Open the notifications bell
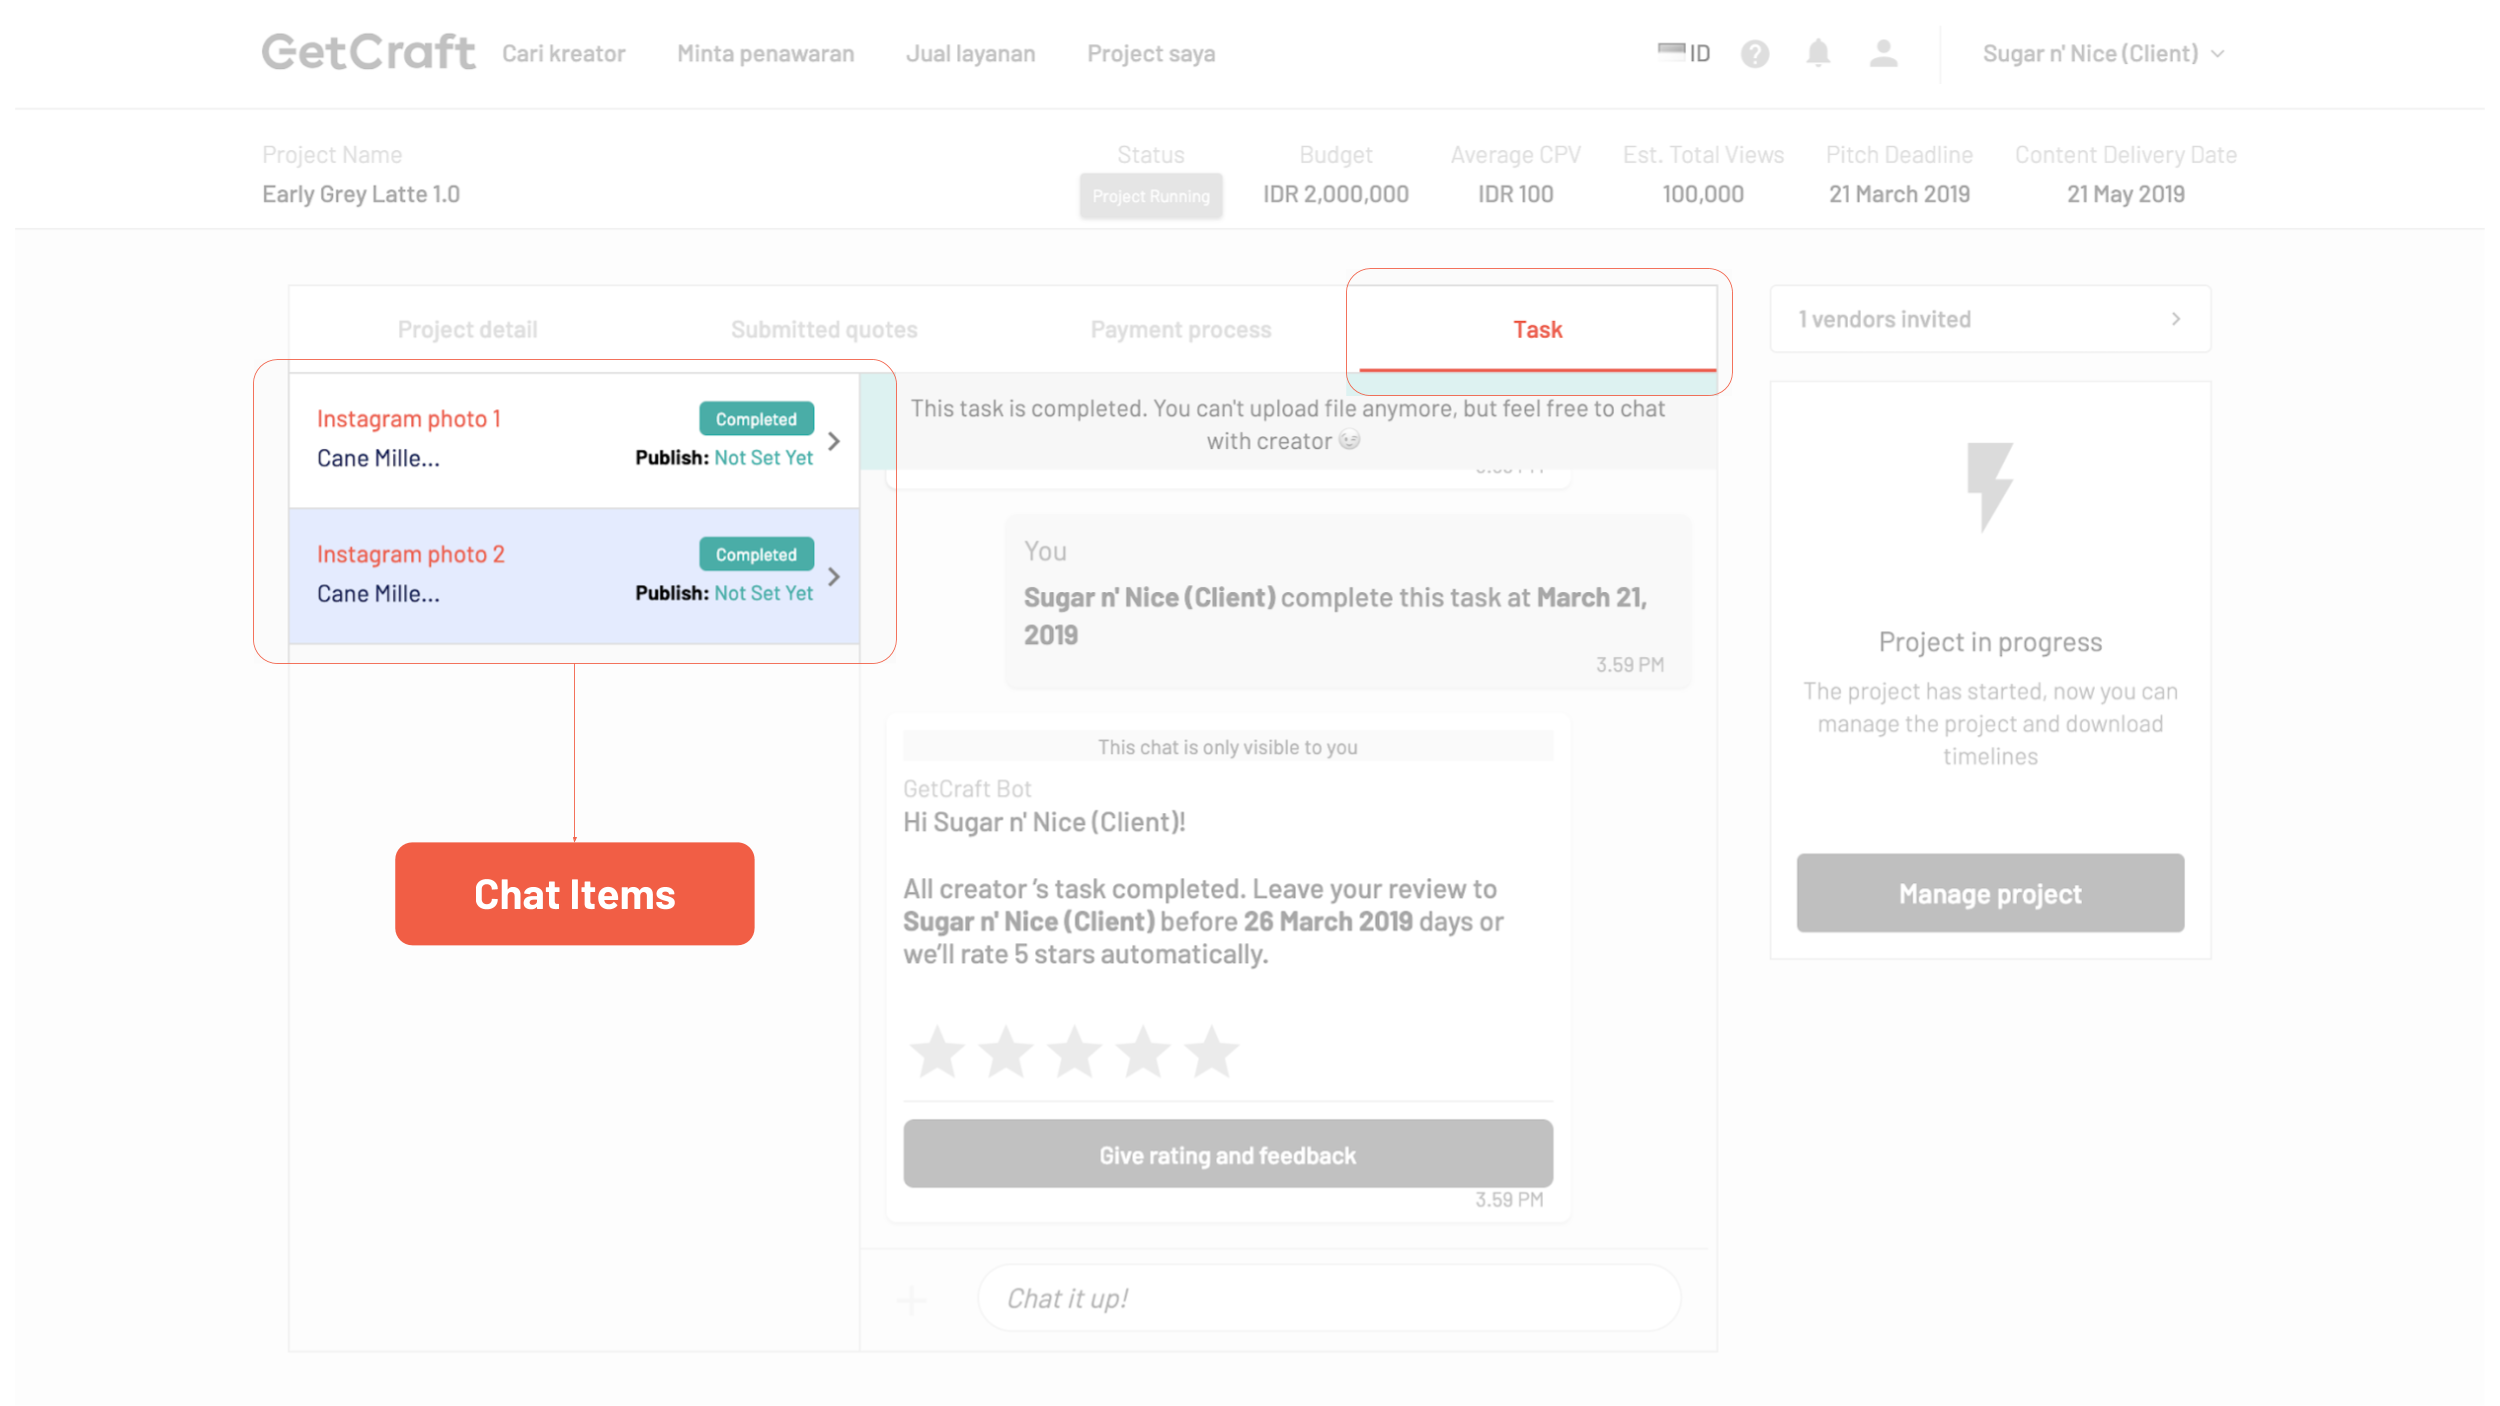This screenshot has height=1406, width=2500. point(1818,53)
